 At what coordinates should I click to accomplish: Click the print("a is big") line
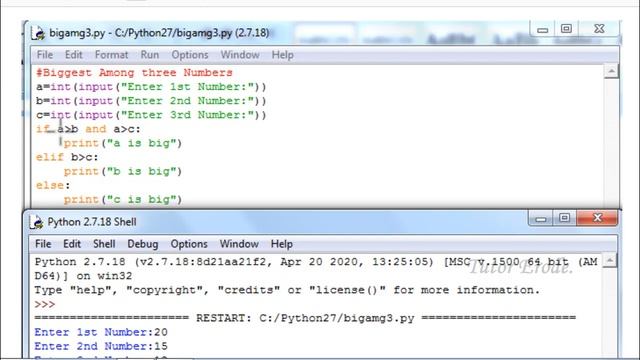(x=122, y=143)
